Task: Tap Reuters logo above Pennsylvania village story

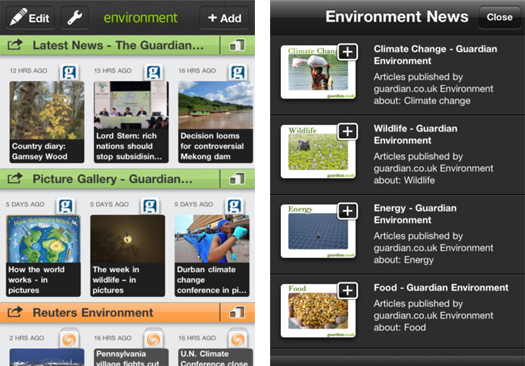Action: click(x=154, y=339)
